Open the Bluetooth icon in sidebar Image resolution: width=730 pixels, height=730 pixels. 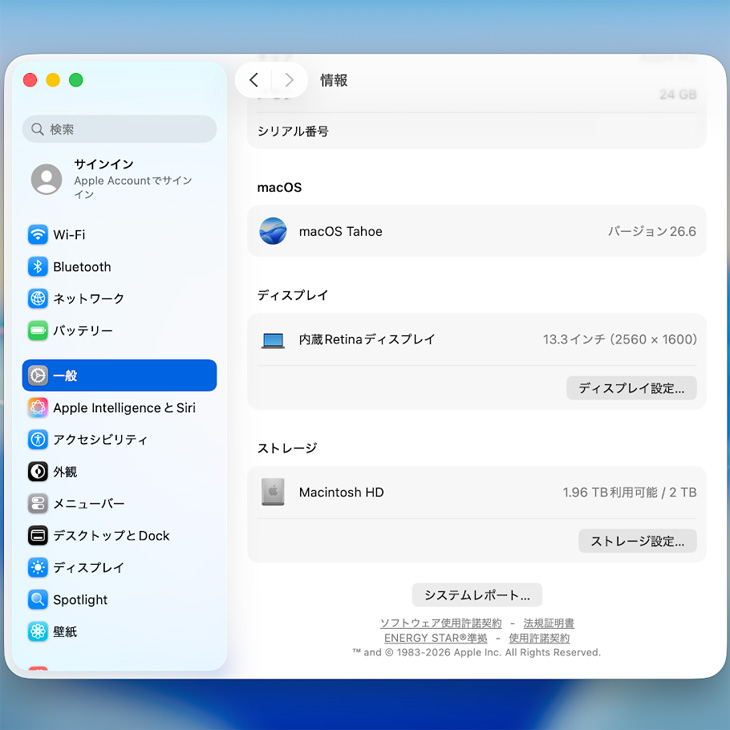38,267
